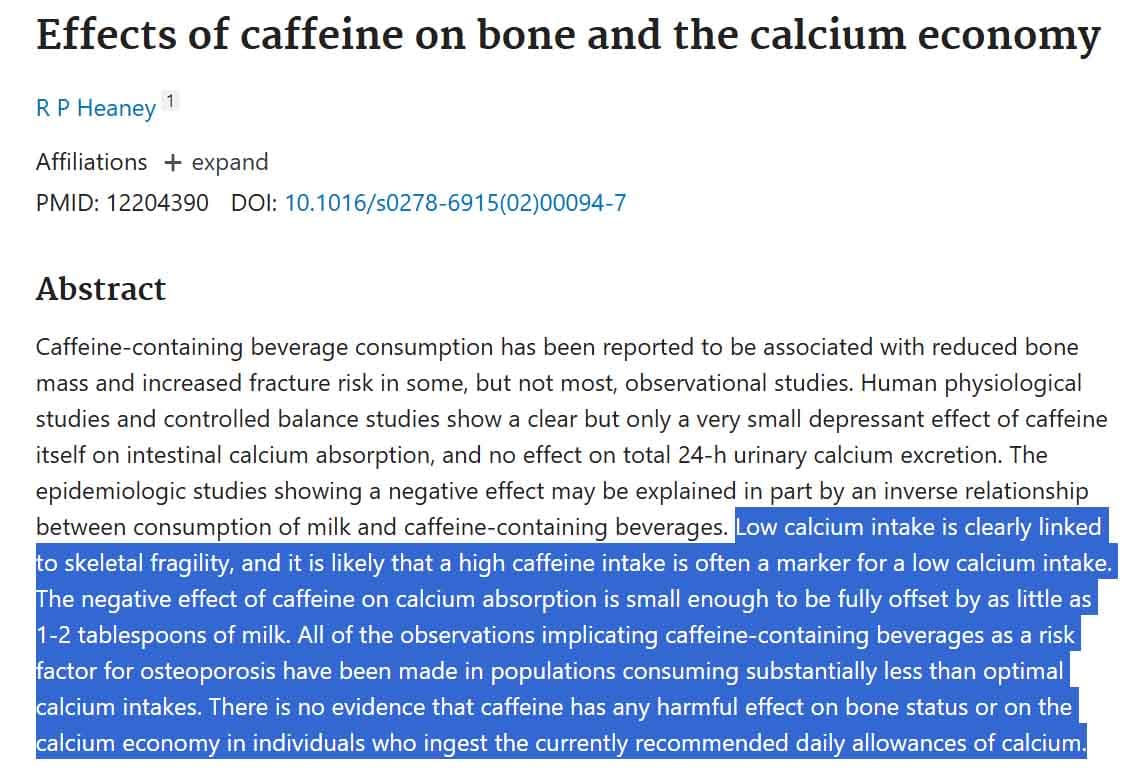Click the word "DOI:" label
1145x783 pixels.
click(x=255, y=203)
